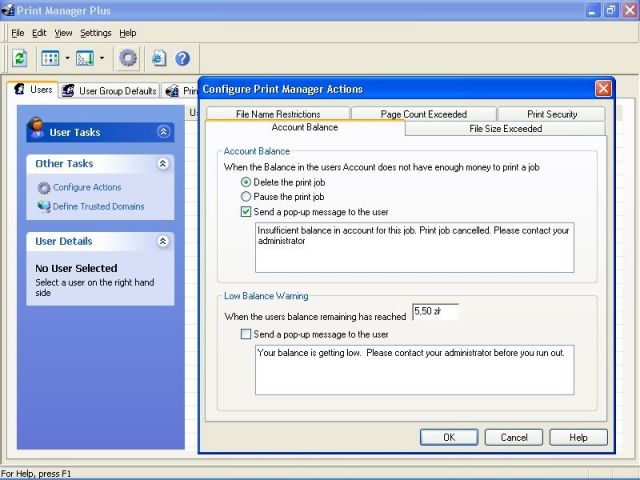The width and height of the screenshot is (640, 480).
Task: Click the User Tasks person icon
Action: tap(36, 127)
